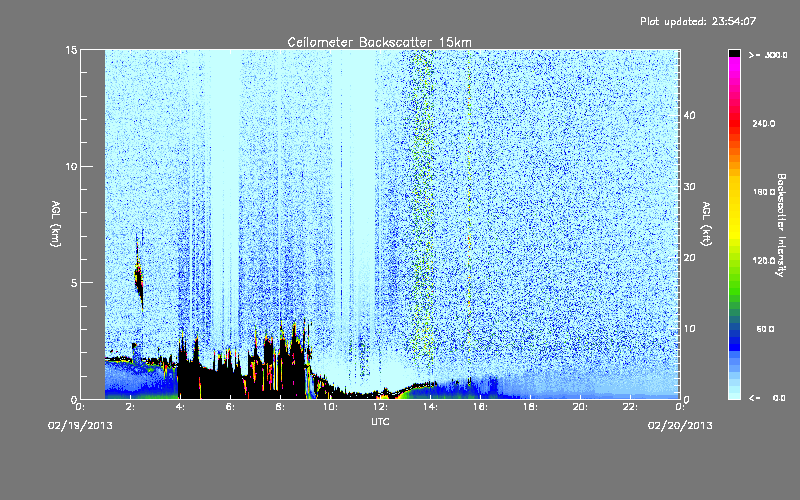Click the "15" km altitude tick label
Image resolution: width=800 pixels, height=500 pixels.
(71, 50)
